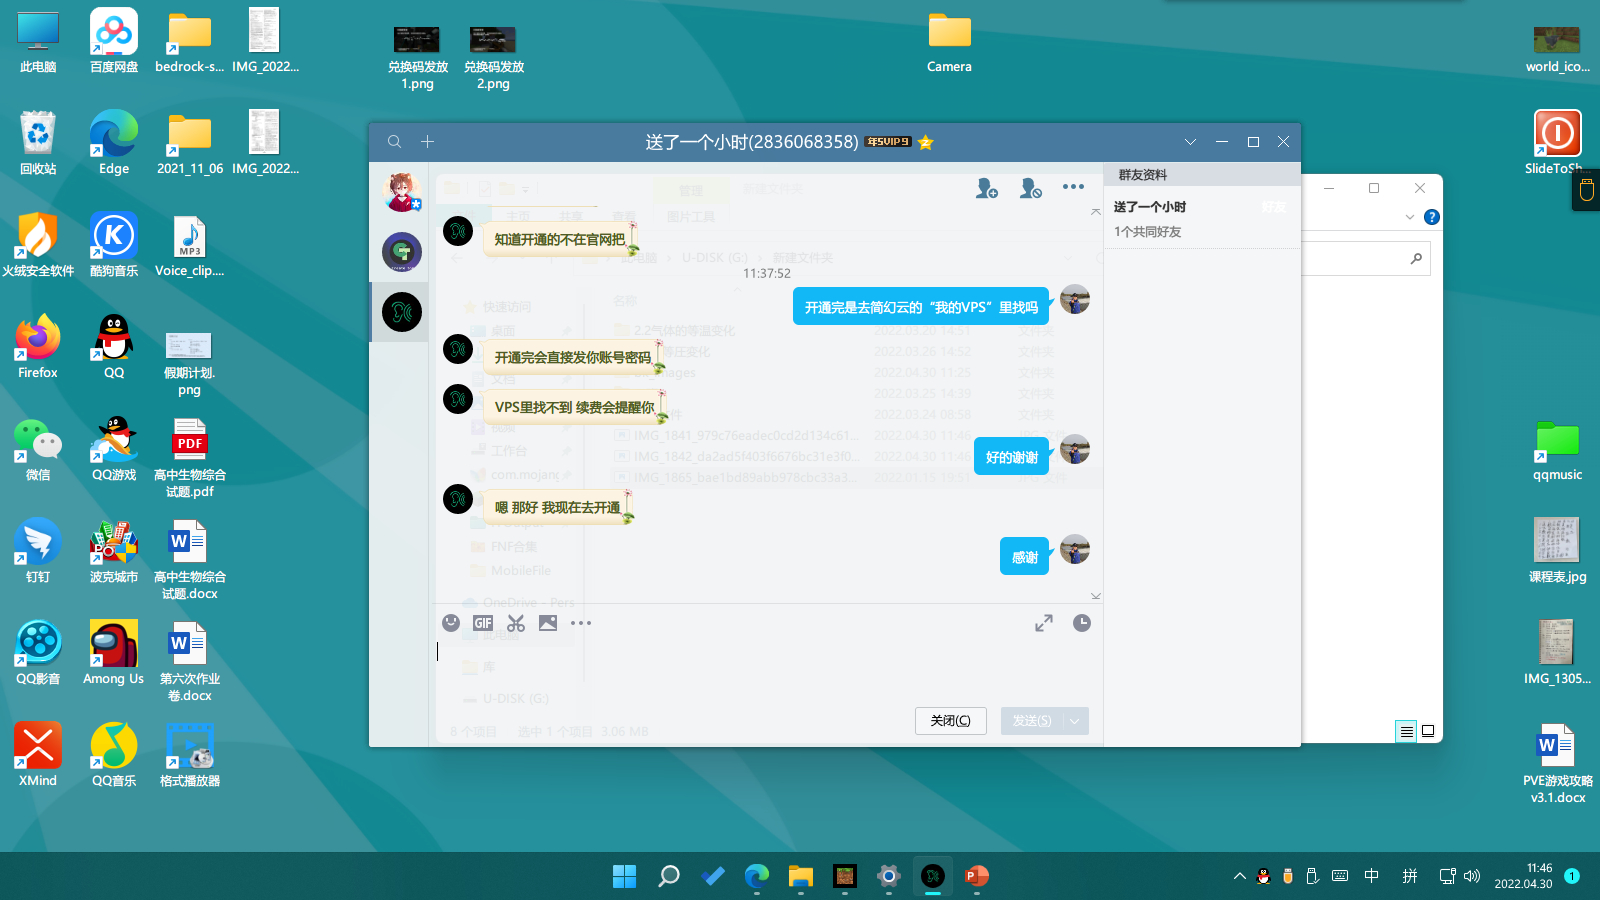Click the yellow star icon in title

pyautogui.click(x=926, y=142)
